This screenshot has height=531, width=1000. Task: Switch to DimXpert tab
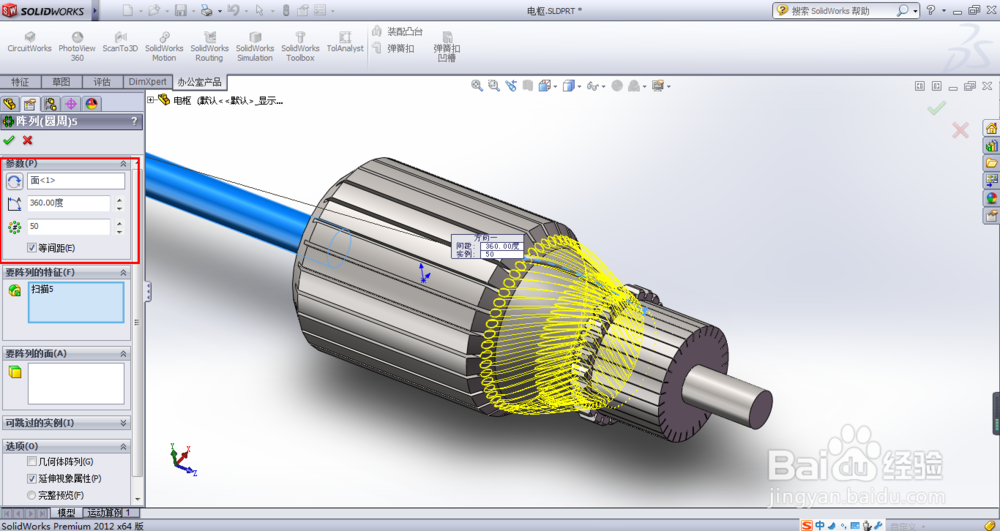coord(147,82)
